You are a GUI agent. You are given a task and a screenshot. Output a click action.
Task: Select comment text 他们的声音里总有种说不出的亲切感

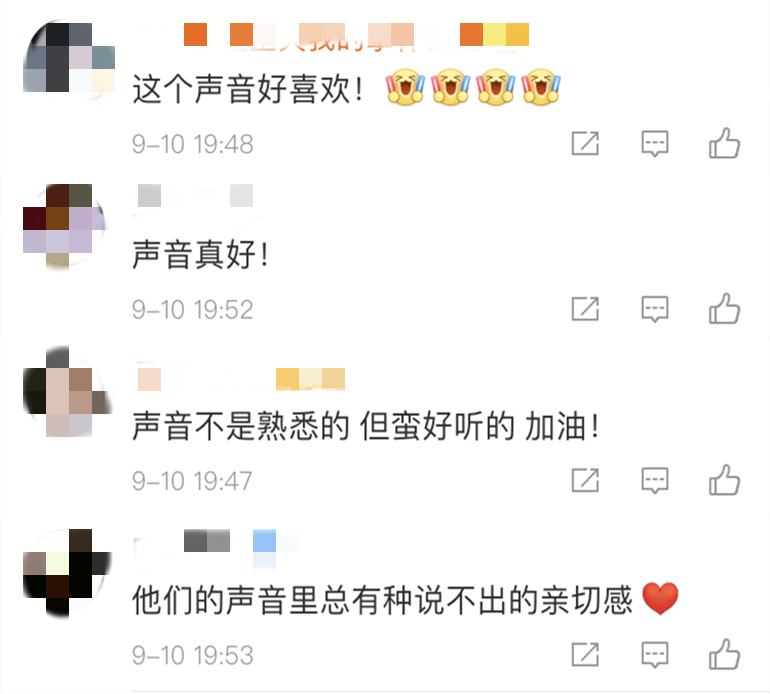click(382, 600)
